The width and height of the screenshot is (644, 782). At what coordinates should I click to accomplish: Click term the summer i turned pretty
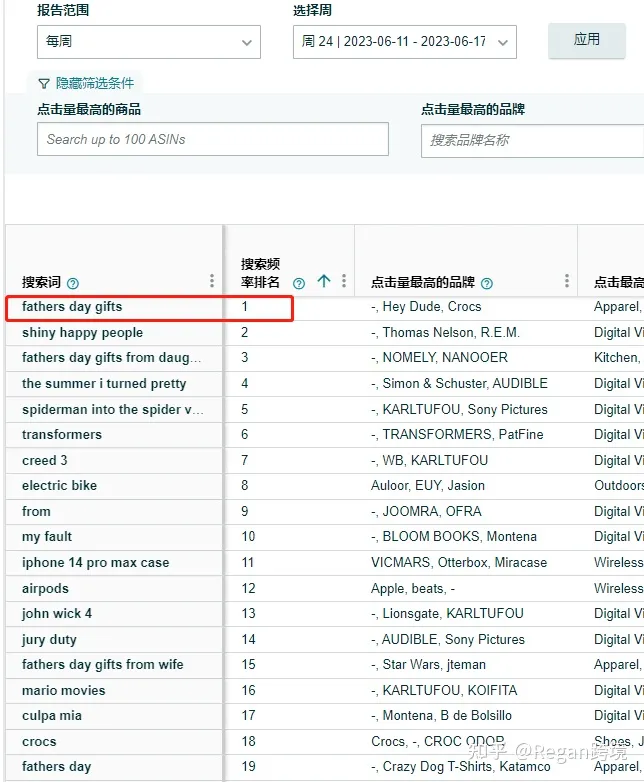click(104, 384)
